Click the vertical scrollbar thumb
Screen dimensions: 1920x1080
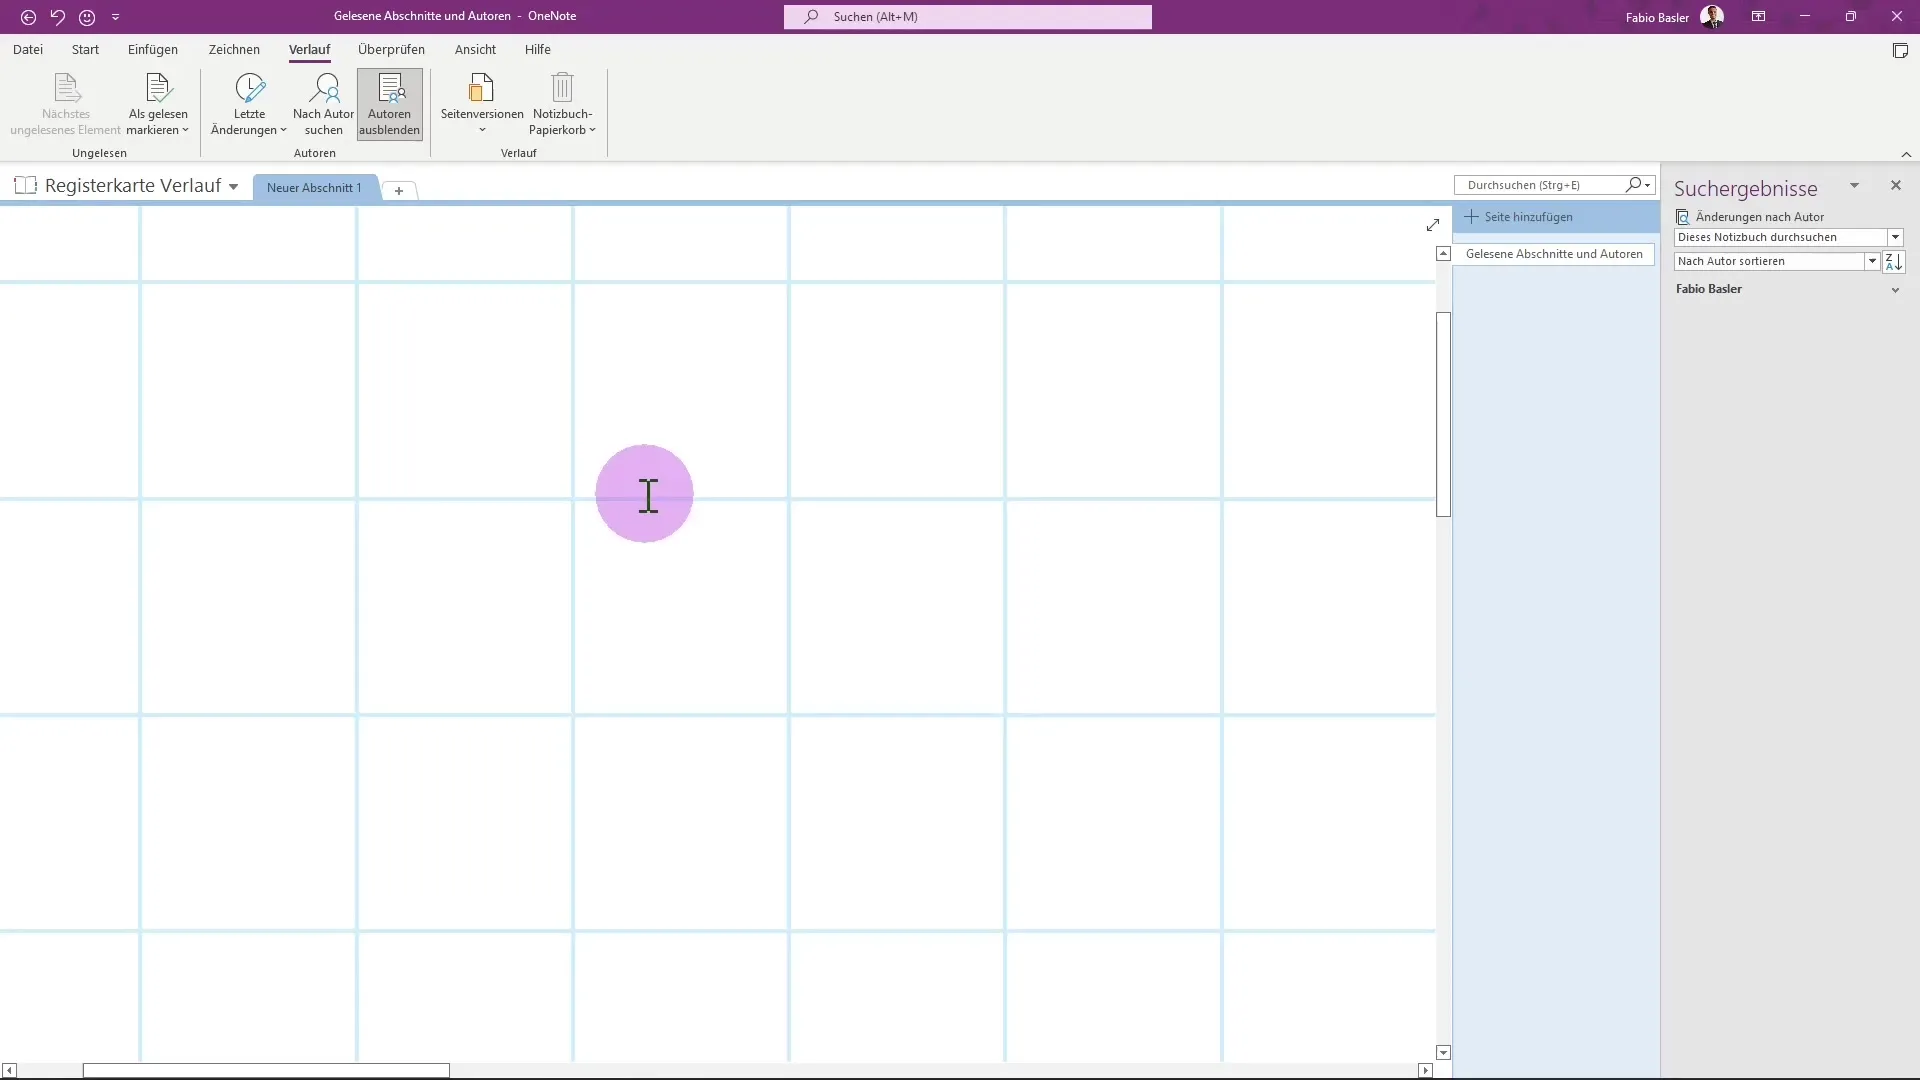coord(1443,414)
